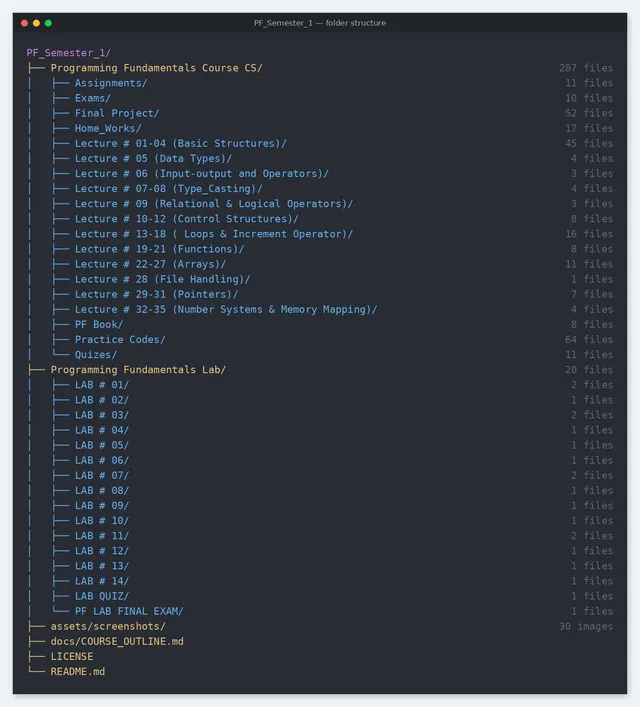Open the assets/screenshots/ entry

tap(108, 627)
